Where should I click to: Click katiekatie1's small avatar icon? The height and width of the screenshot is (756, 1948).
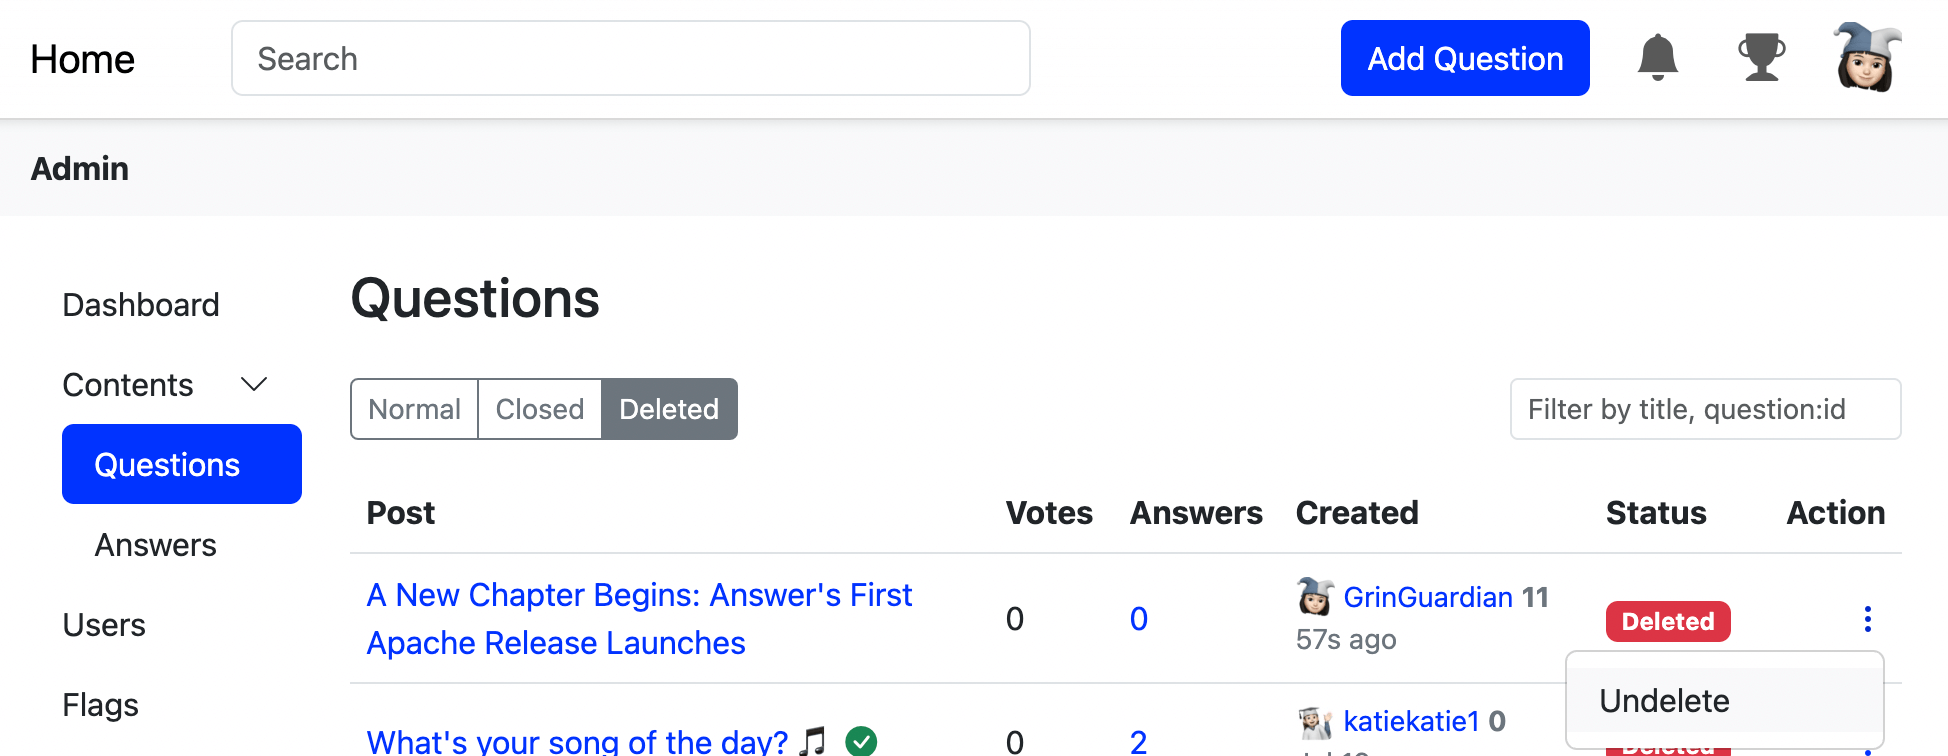pyautogui.click(x=1314, y=721)
